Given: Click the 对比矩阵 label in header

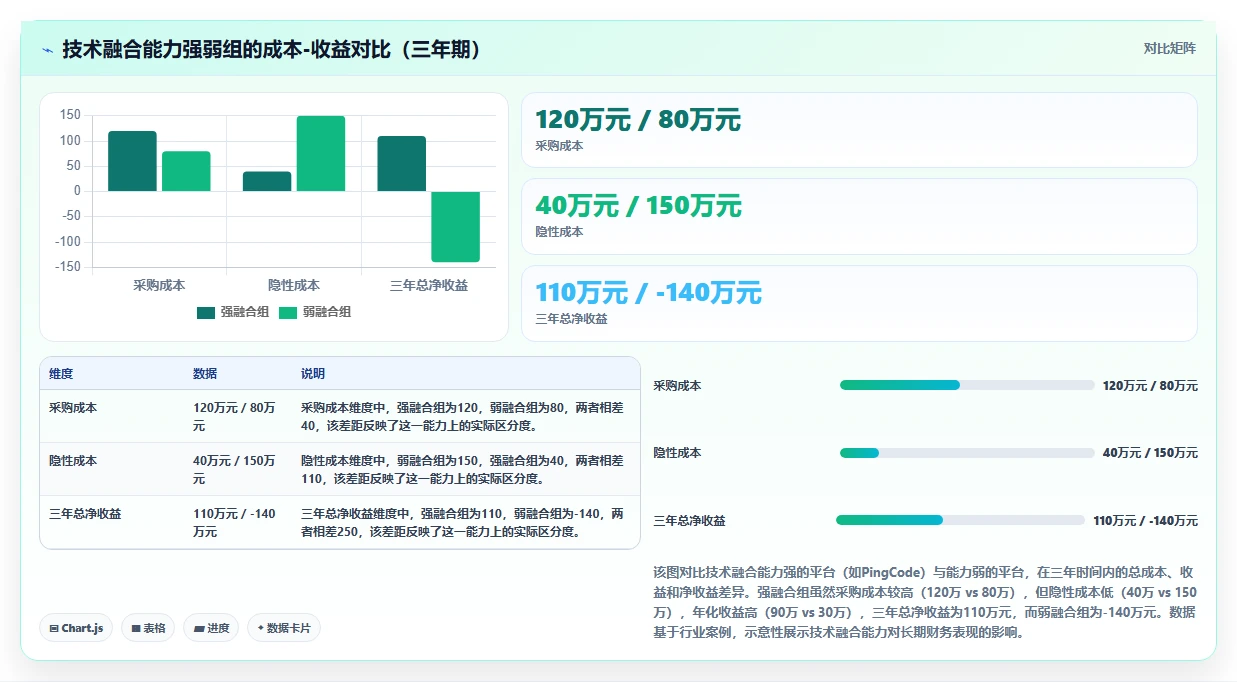Looking at the screenshot, I should coord(1169,48).
